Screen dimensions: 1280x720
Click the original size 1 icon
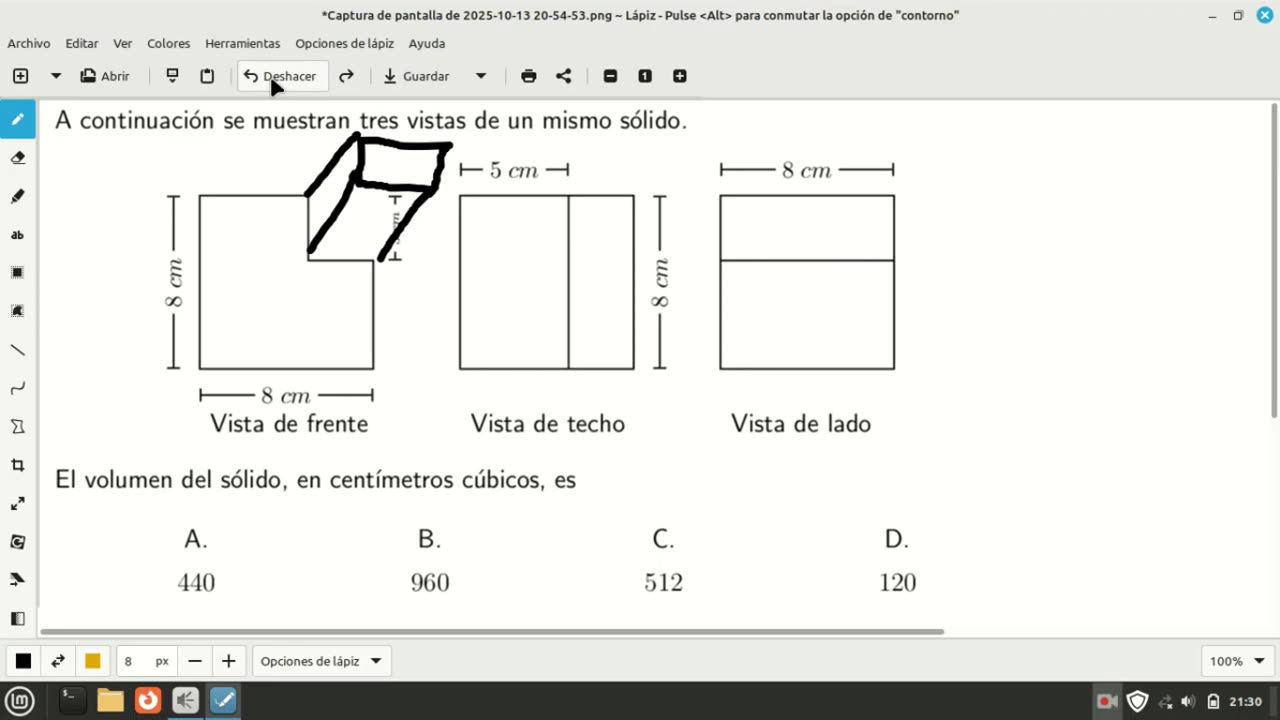645,76
